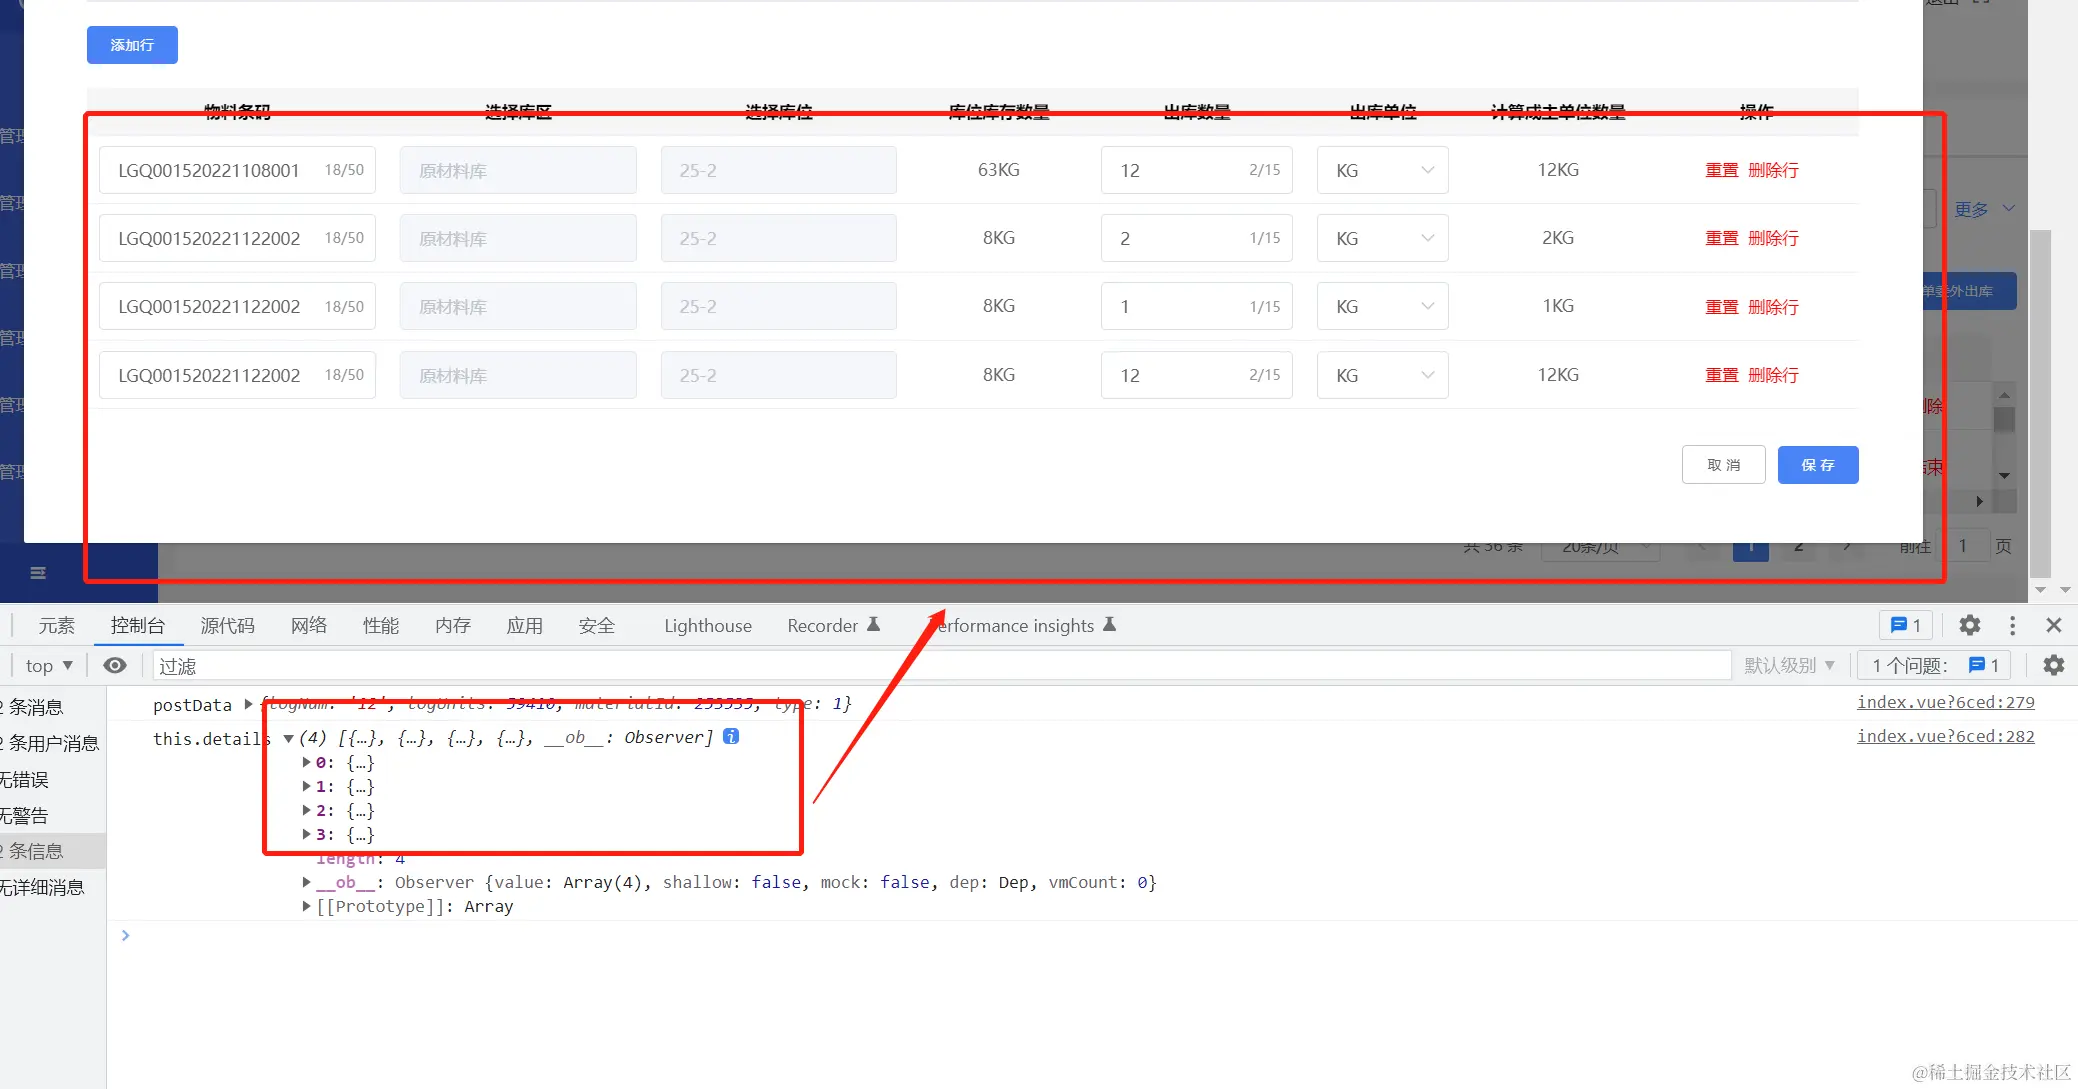Open default log level dropdown
The image size is (2078, 1089).
(x=1789, y=665)
